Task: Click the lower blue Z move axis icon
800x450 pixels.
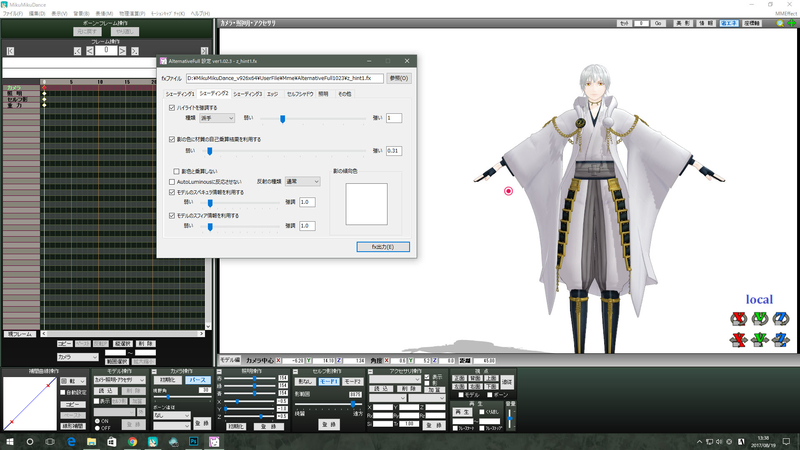Action: (781, 339)
